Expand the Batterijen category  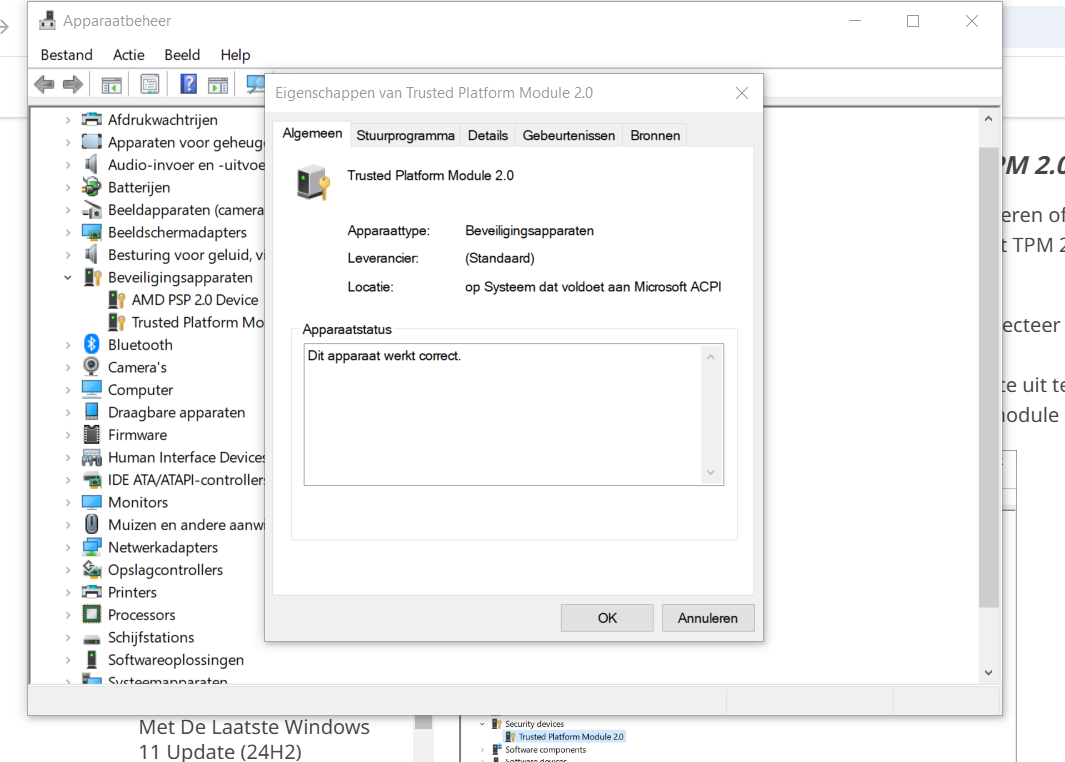click(x=68, y=188)
